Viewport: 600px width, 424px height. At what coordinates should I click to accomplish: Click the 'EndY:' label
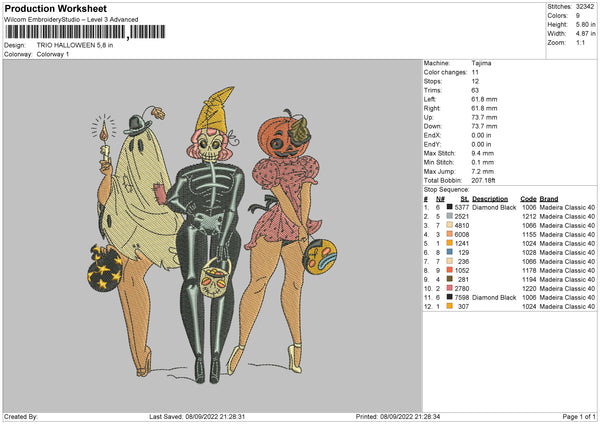(x=432, y=144)
